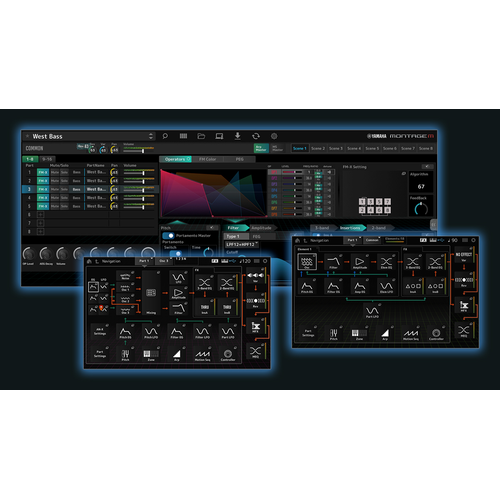Open the Noise block in tempo-120 Navigation window
This screenshot has height=500, width=500.
point(125,276)
